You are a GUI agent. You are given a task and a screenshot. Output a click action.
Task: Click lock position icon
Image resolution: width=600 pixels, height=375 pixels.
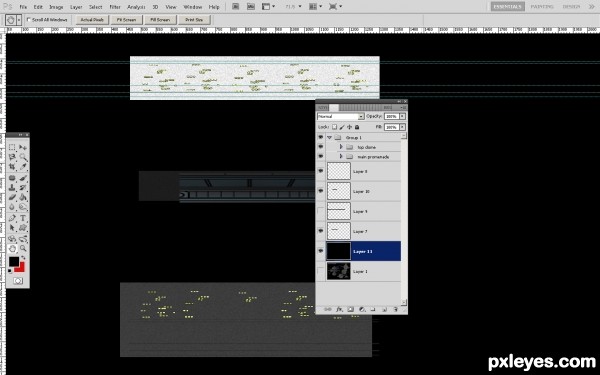[x=349, y=127]
